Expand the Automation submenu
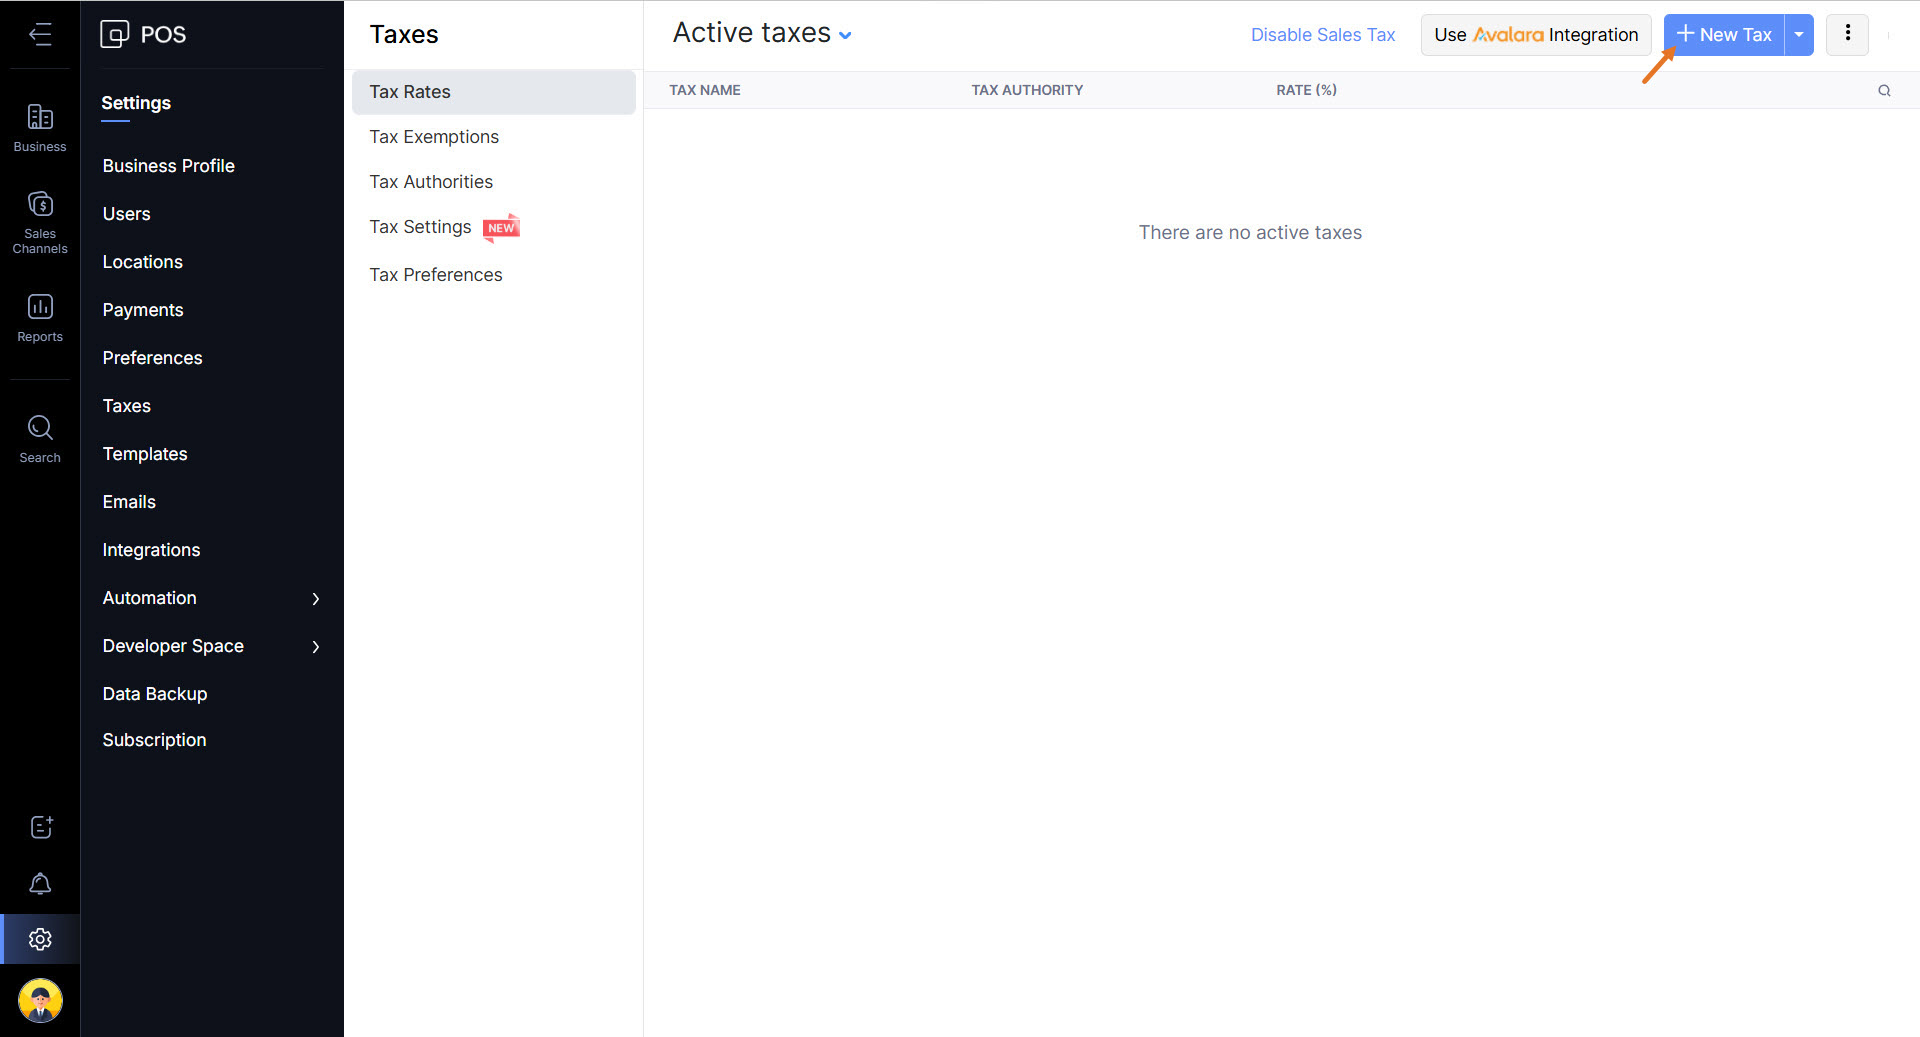This screenshot has height=1037, width=1920. [316, 599]
